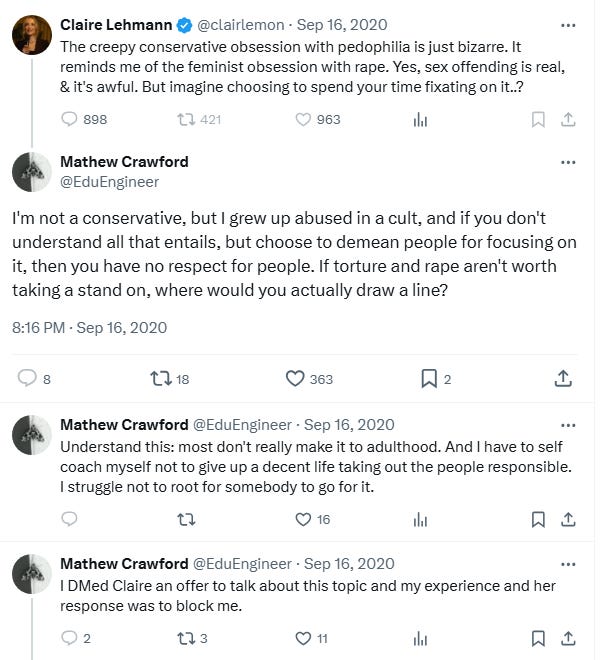Image resolution: width=602 pixels, height=660 pixels.
Task: Open the @EduEngineer handle under main tweet author
Action: (109, 182)
